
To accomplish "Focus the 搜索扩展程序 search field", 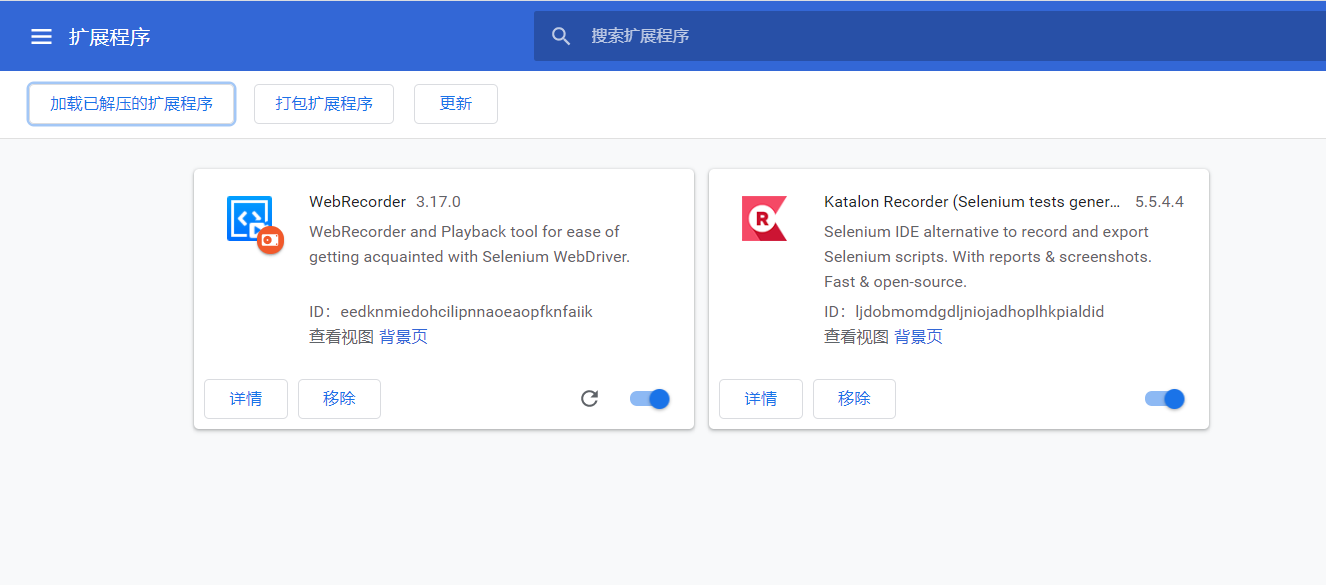I will (x=930, y=36).
